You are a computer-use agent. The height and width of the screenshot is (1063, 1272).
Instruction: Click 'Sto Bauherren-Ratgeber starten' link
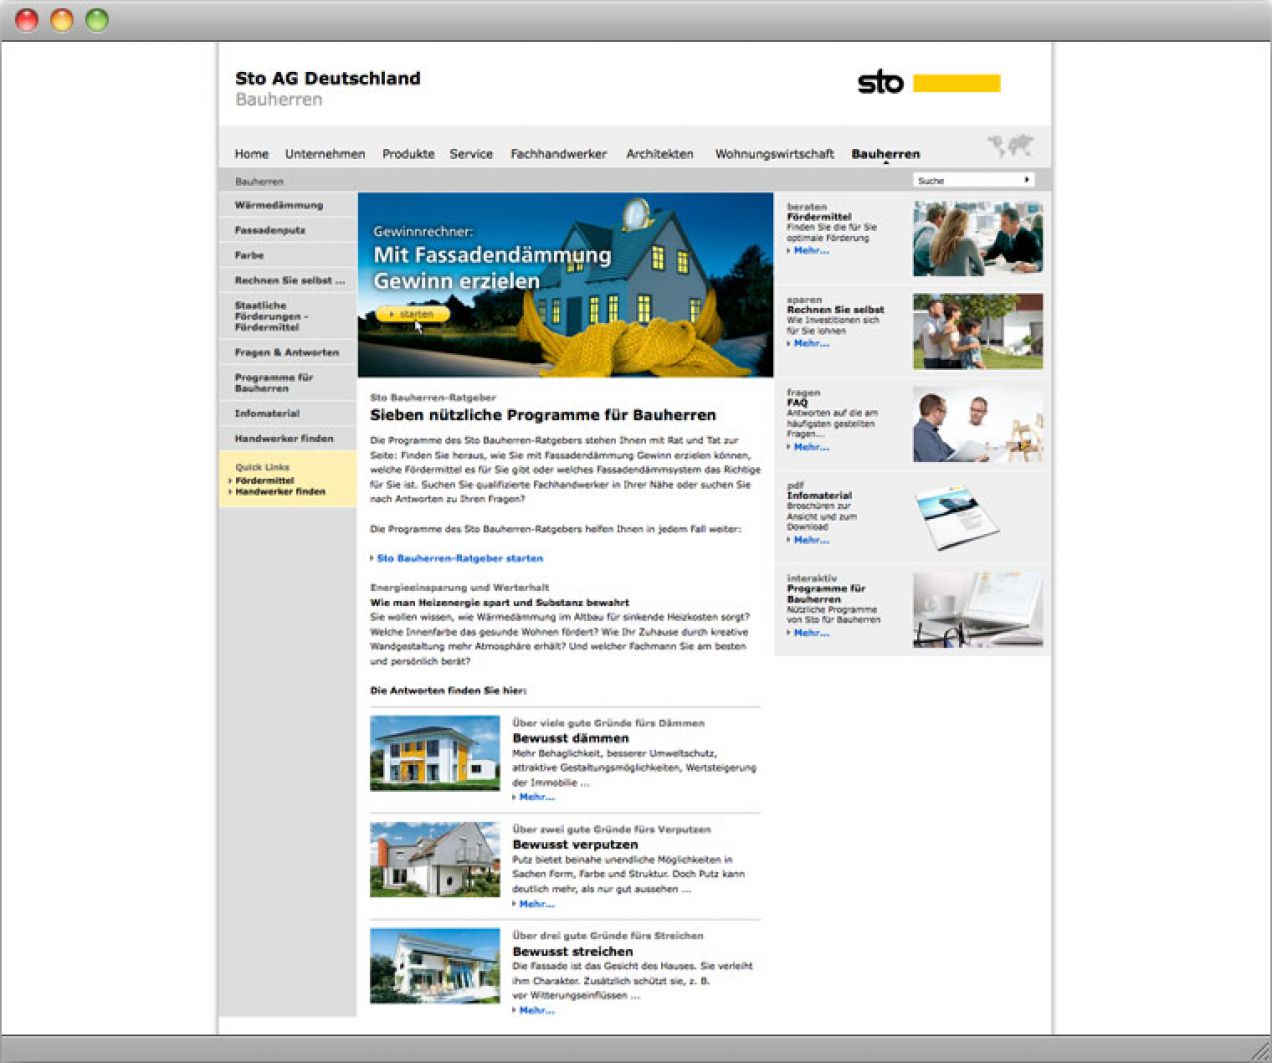tap(459, 558)
